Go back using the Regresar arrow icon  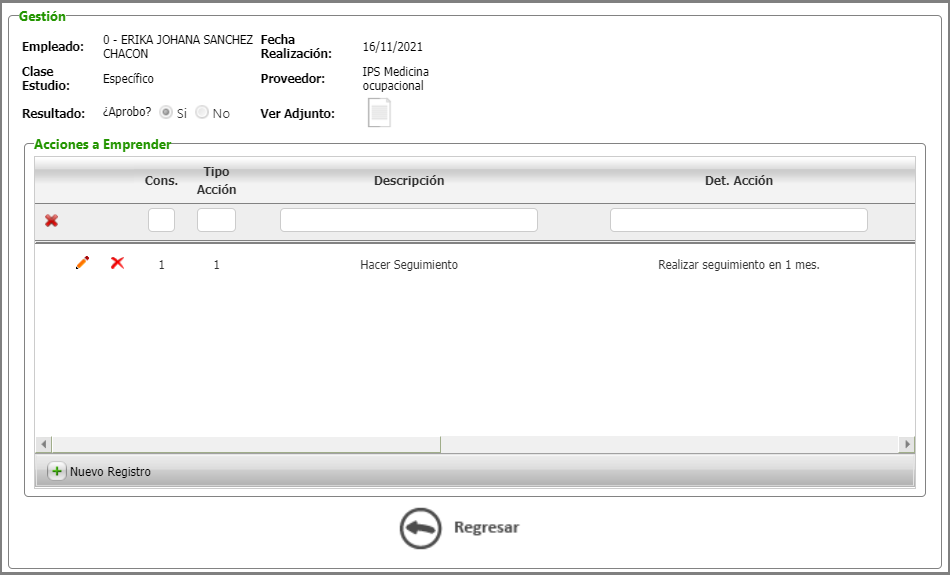tap(420, 528)
